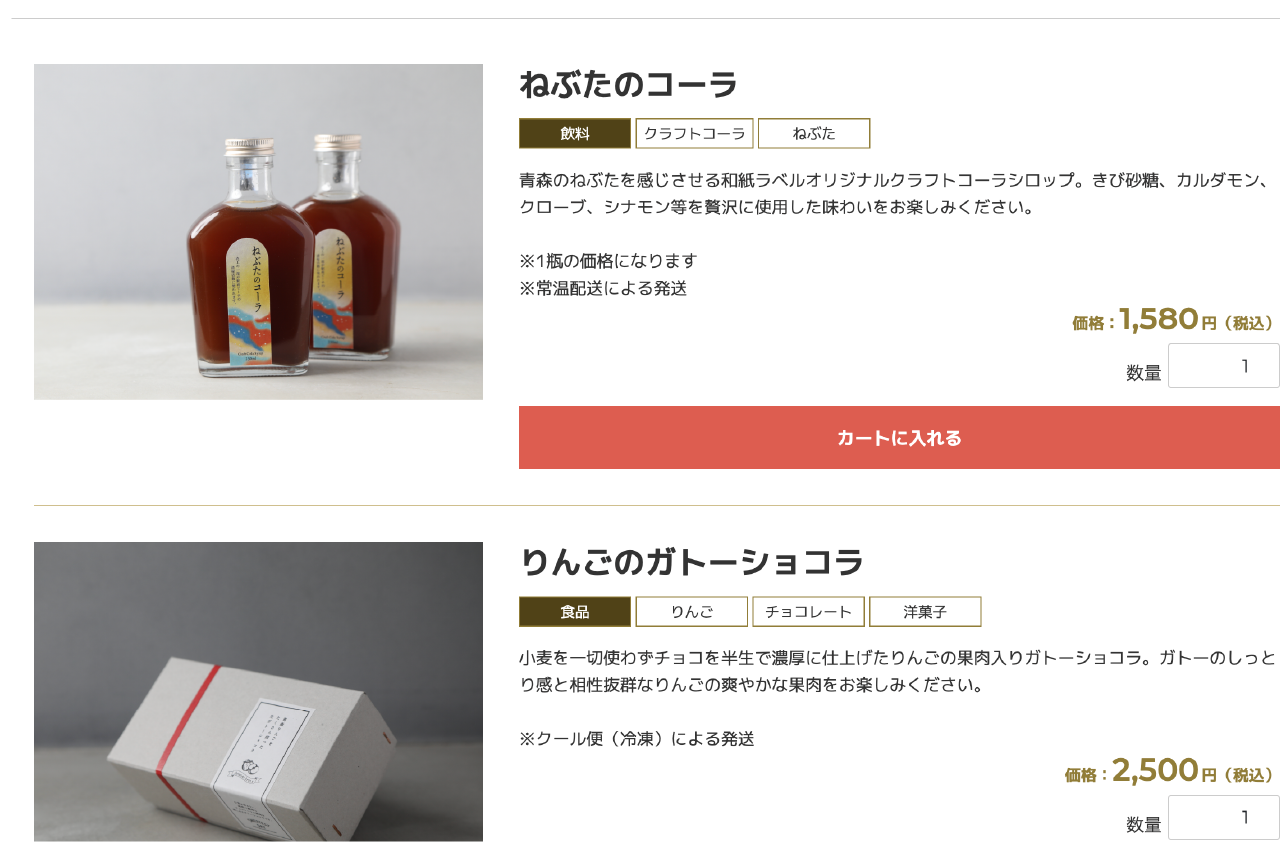Click the 数量 label beside the cola quantity field
This screenshot has width=1280, height=842.
coord(1144,373)
